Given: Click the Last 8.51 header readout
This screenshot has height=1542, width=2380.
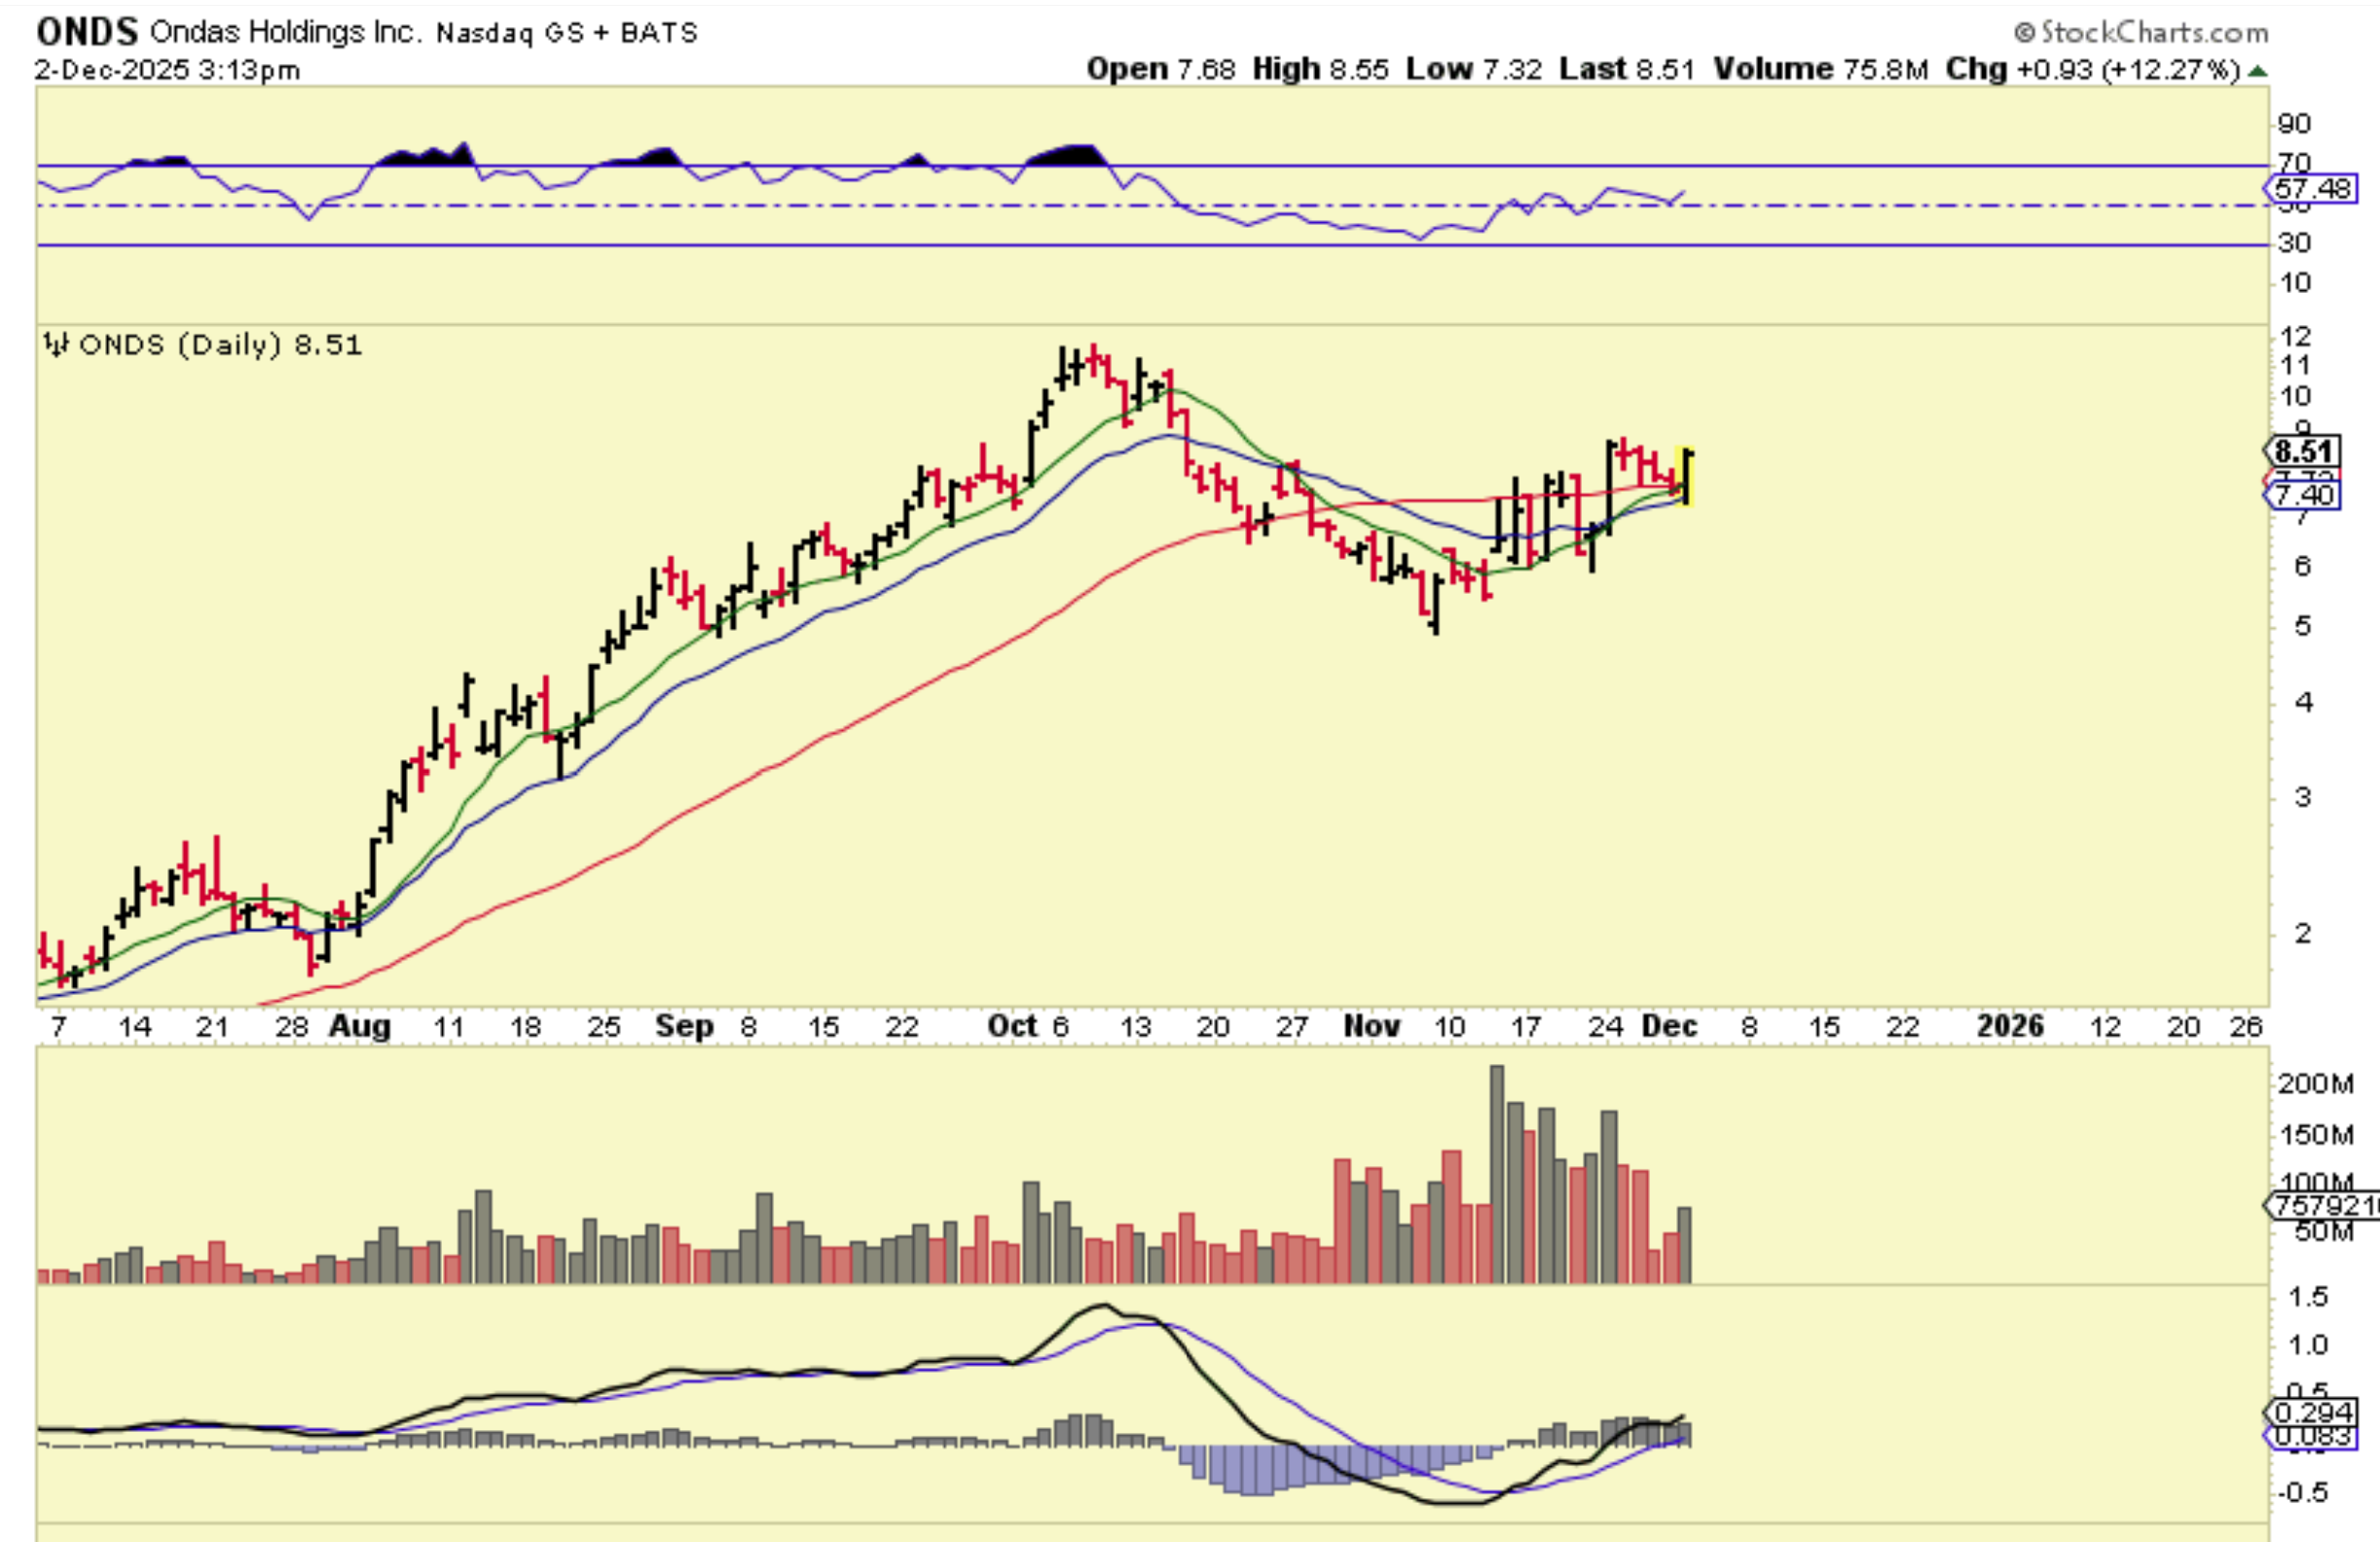Looking at the screenshot, I should 1626,69.
